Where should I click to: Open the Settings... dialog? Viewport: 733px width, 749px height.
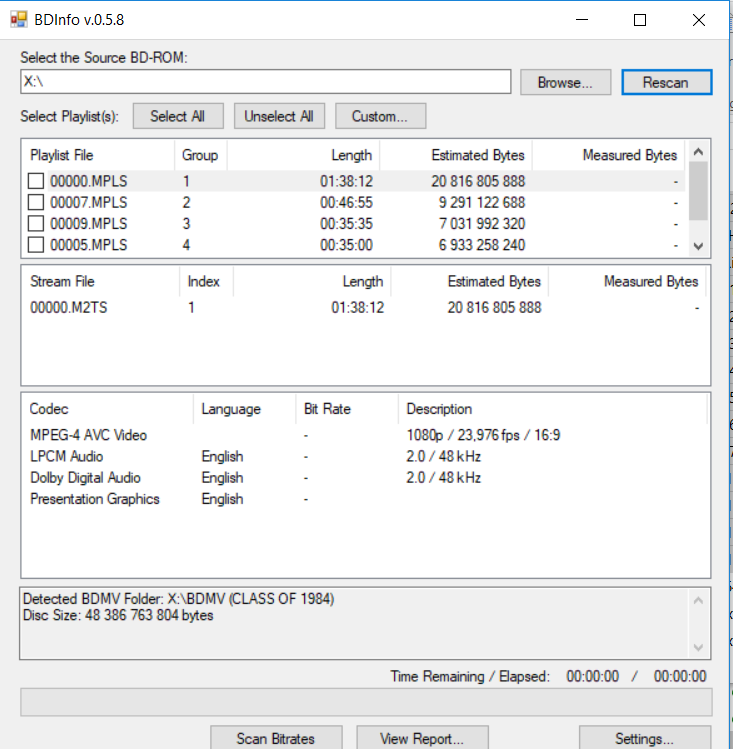click(645, 738)
